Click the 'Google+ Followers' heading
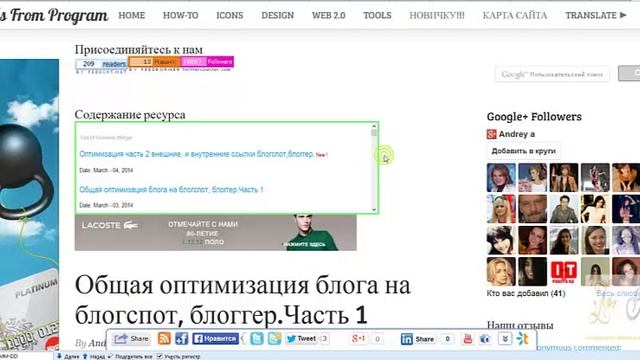The width and height of the screenshot is (640, 360). click(534, 117)
